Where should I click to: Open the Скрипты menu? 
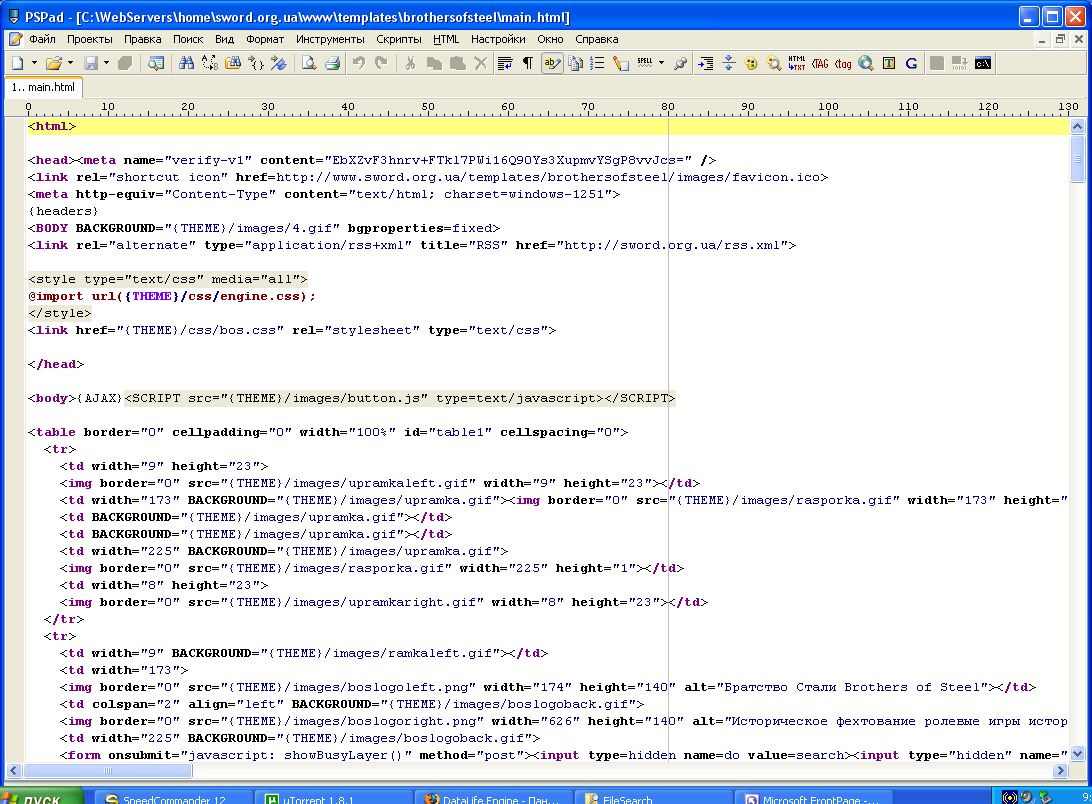(x=398, y=39)
